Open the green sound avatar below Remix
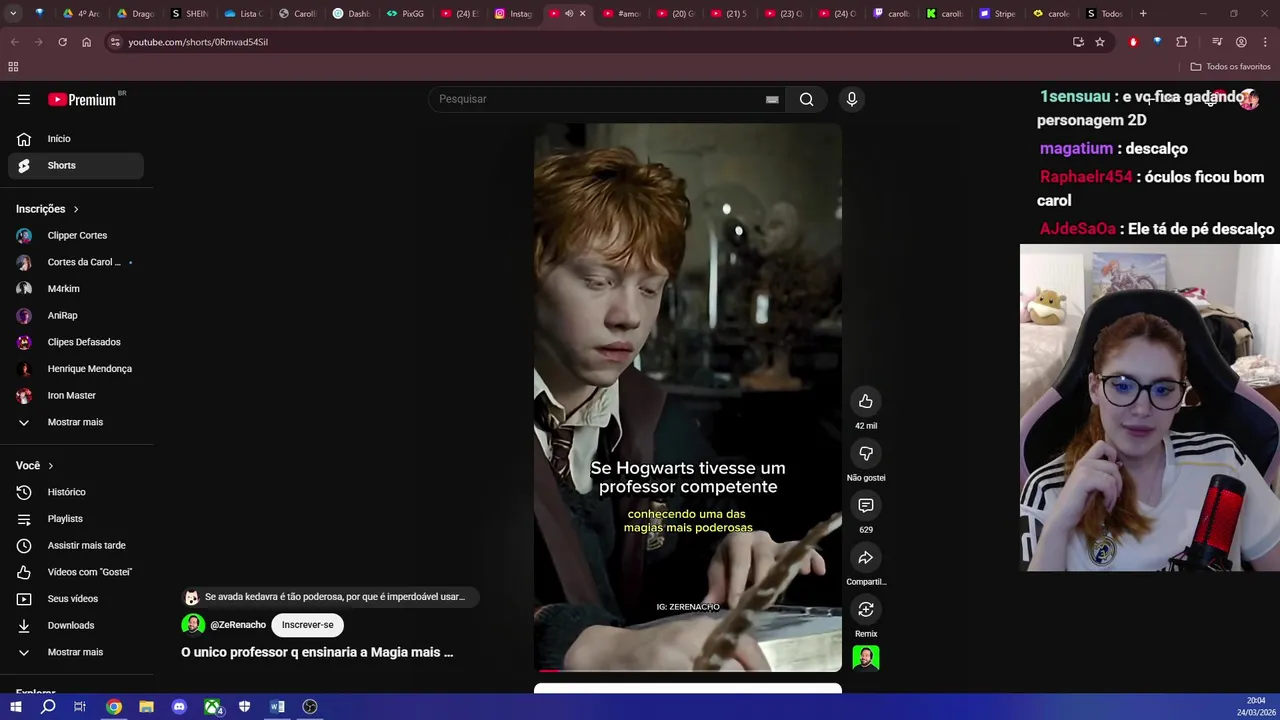Viewport: 1280px width, 720px height. (866, 658)
